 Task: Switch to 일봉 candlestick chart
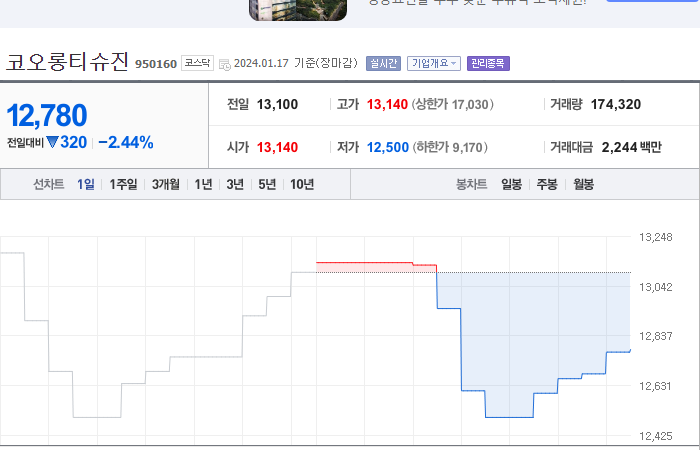click(x=511, y=184)
